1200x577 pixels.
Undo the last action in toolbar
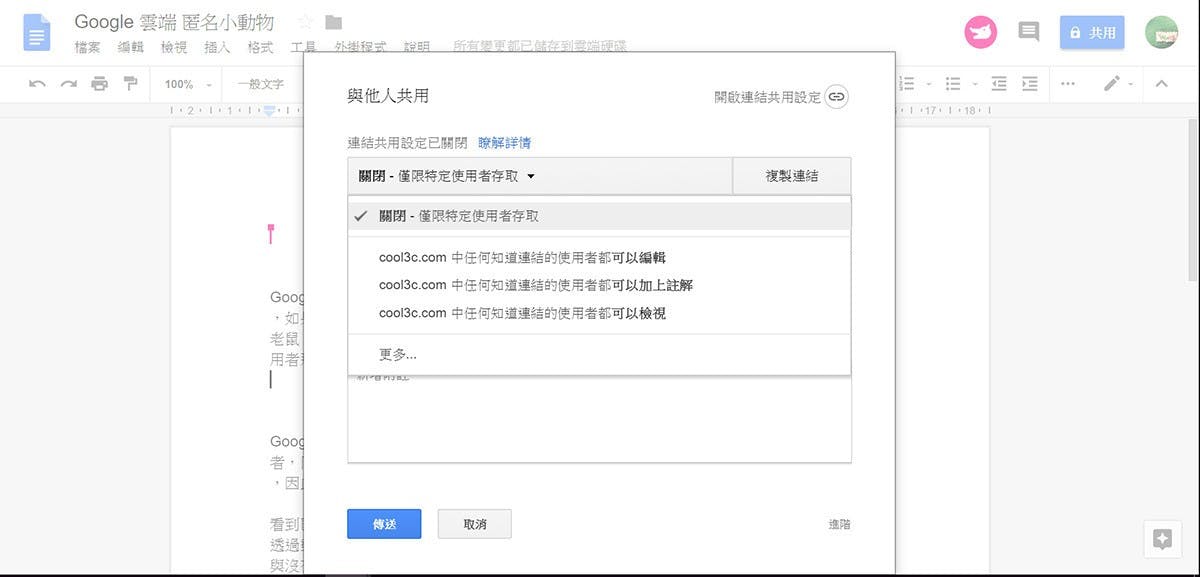tap(37, 84)
